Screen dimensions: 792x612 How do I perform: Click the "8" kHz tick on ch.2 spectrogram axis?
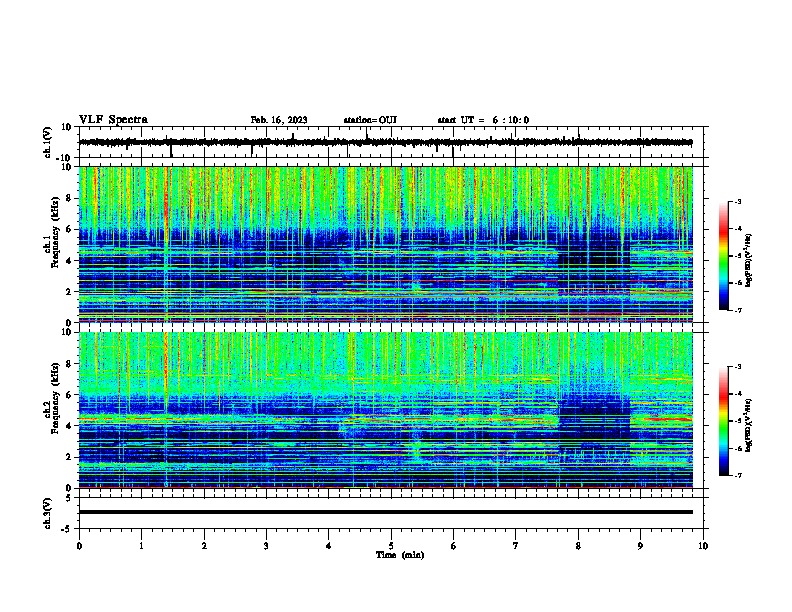tap(70, 364)
